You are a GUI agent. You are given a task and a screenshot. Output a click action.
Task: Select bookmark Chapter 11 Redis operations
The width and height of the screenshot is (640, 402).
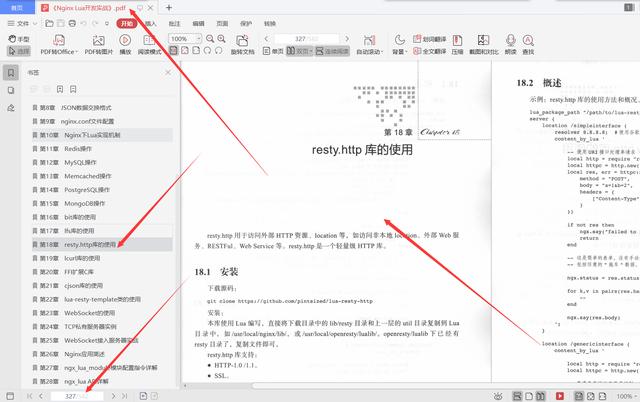(x=102, y=149)
